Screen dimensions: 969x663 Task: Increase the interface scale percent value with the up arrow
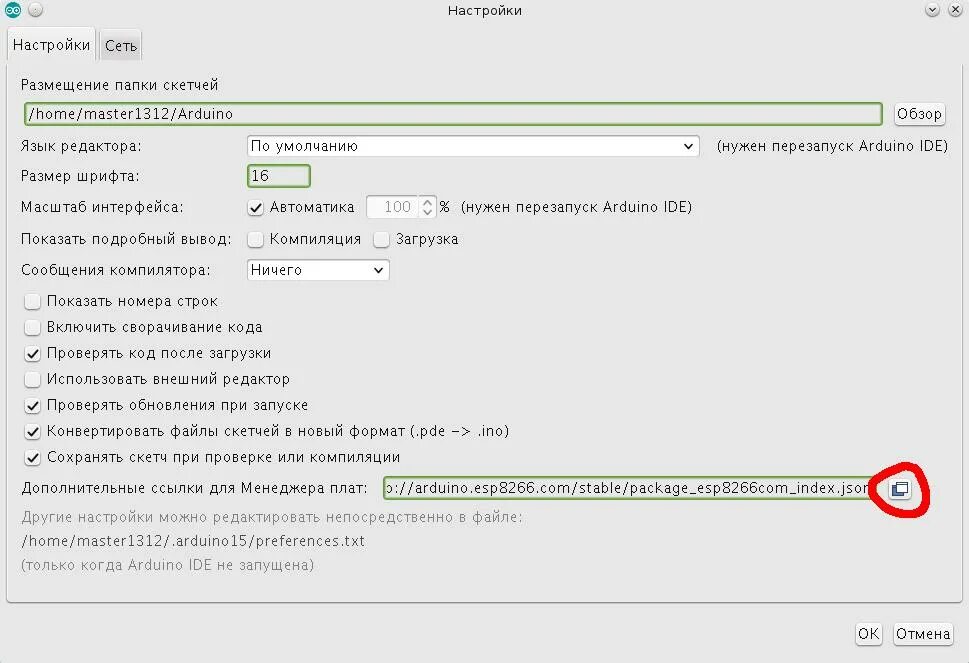coord(427,201)
